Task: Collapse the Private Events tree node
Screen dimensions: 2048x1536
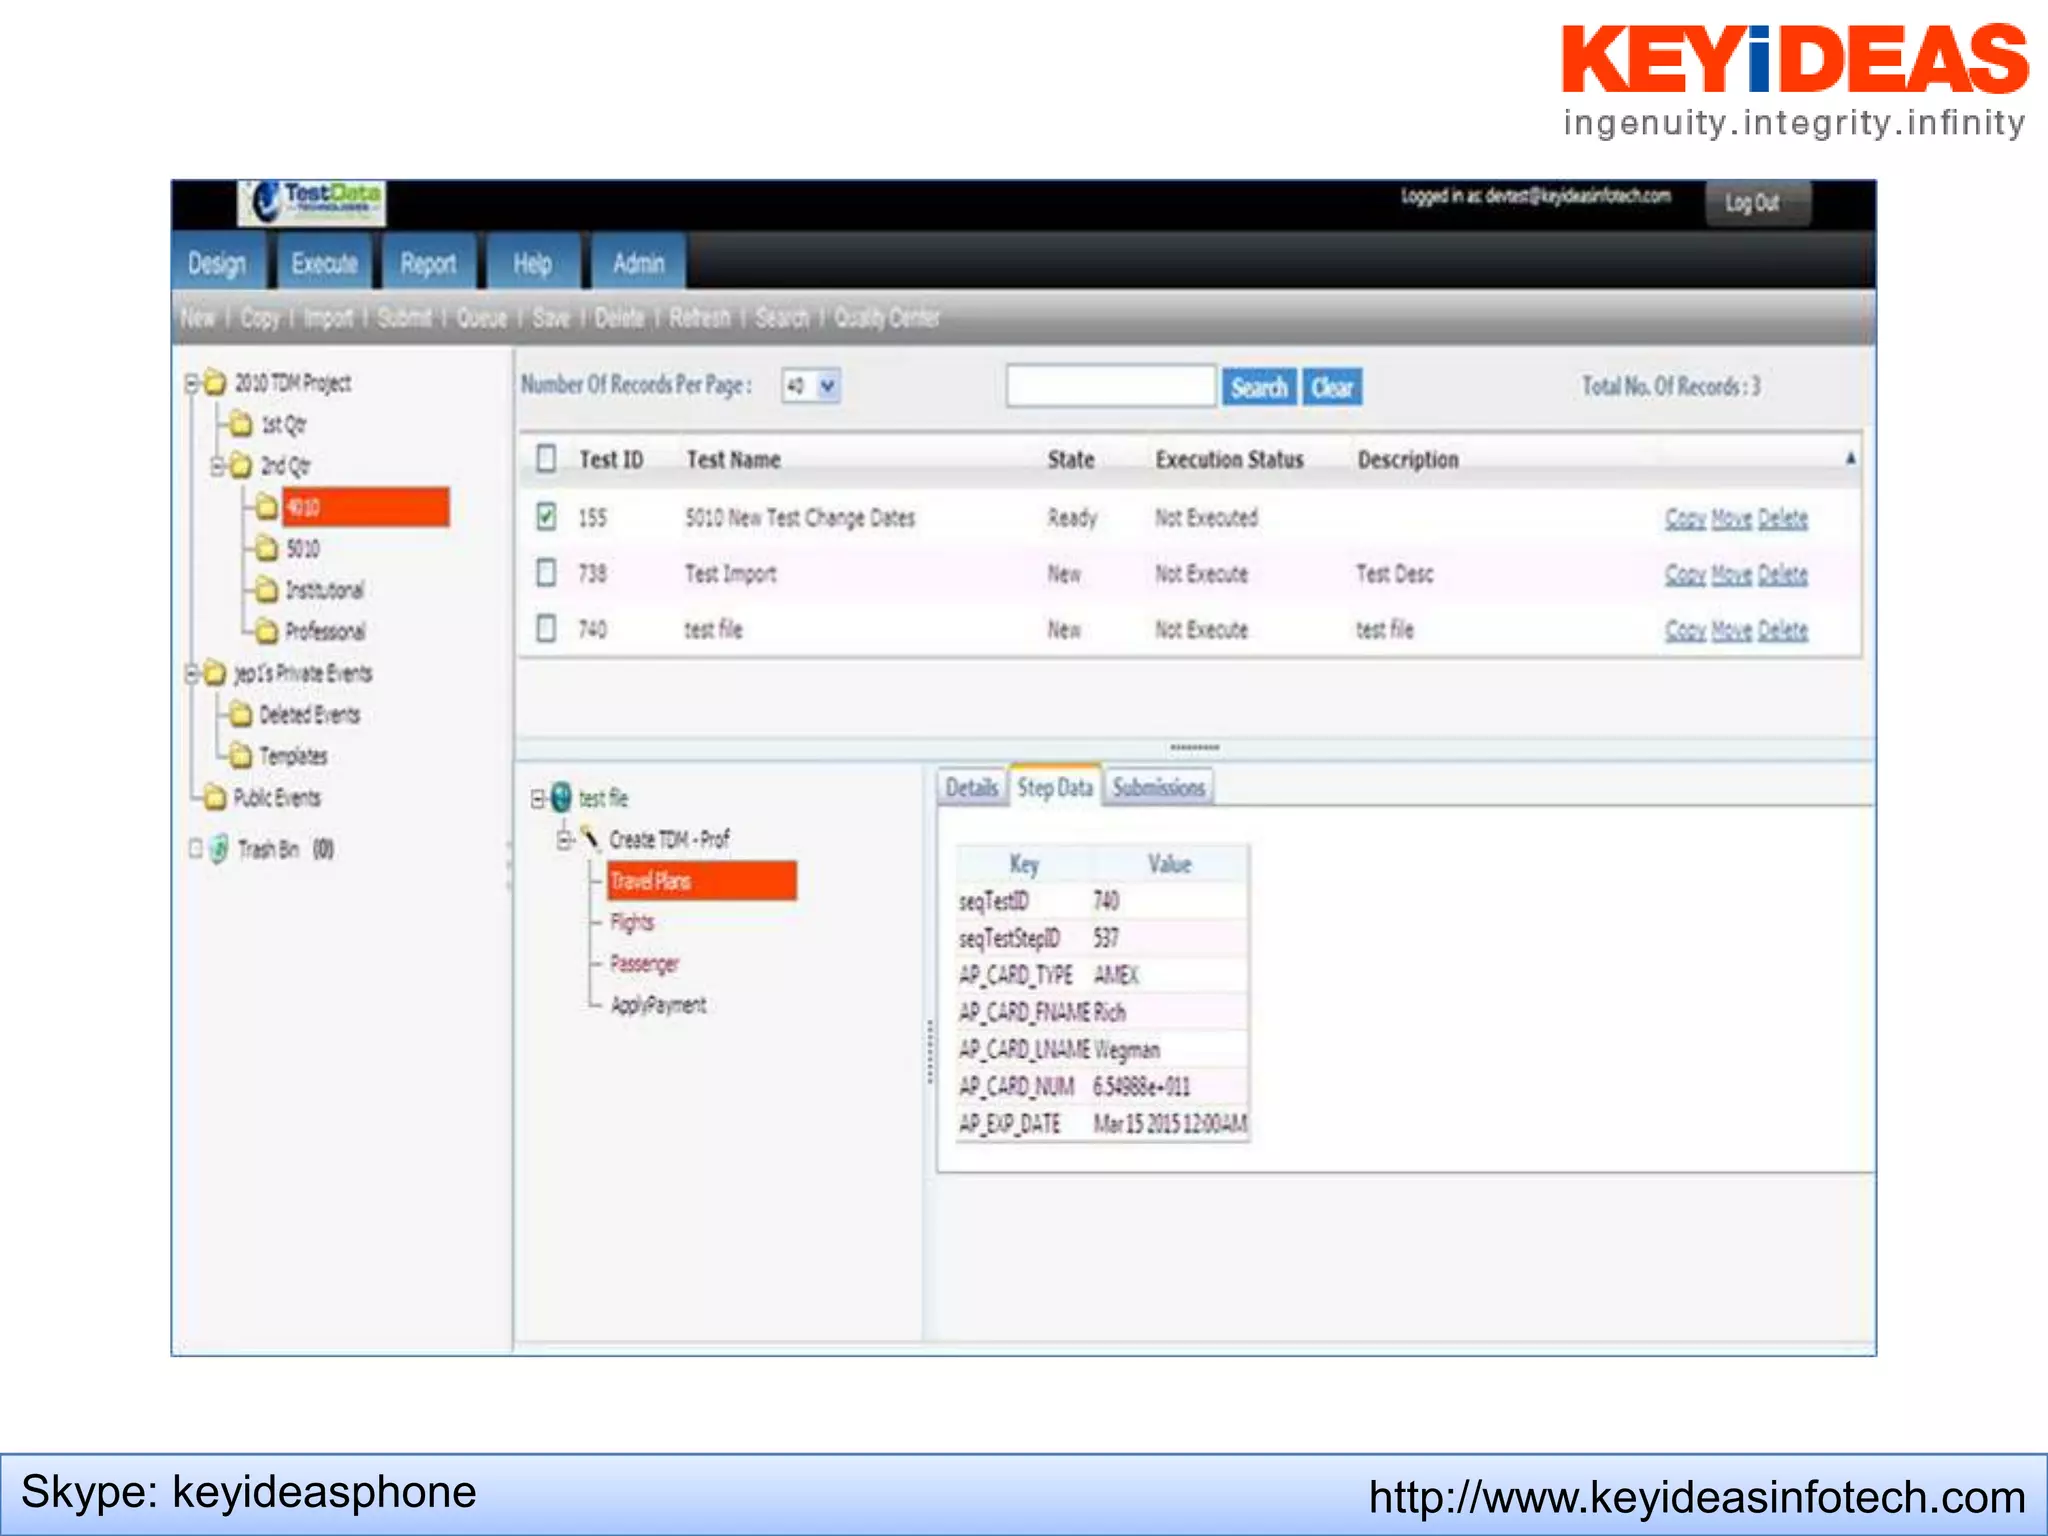Action: [x=192, y=673]
